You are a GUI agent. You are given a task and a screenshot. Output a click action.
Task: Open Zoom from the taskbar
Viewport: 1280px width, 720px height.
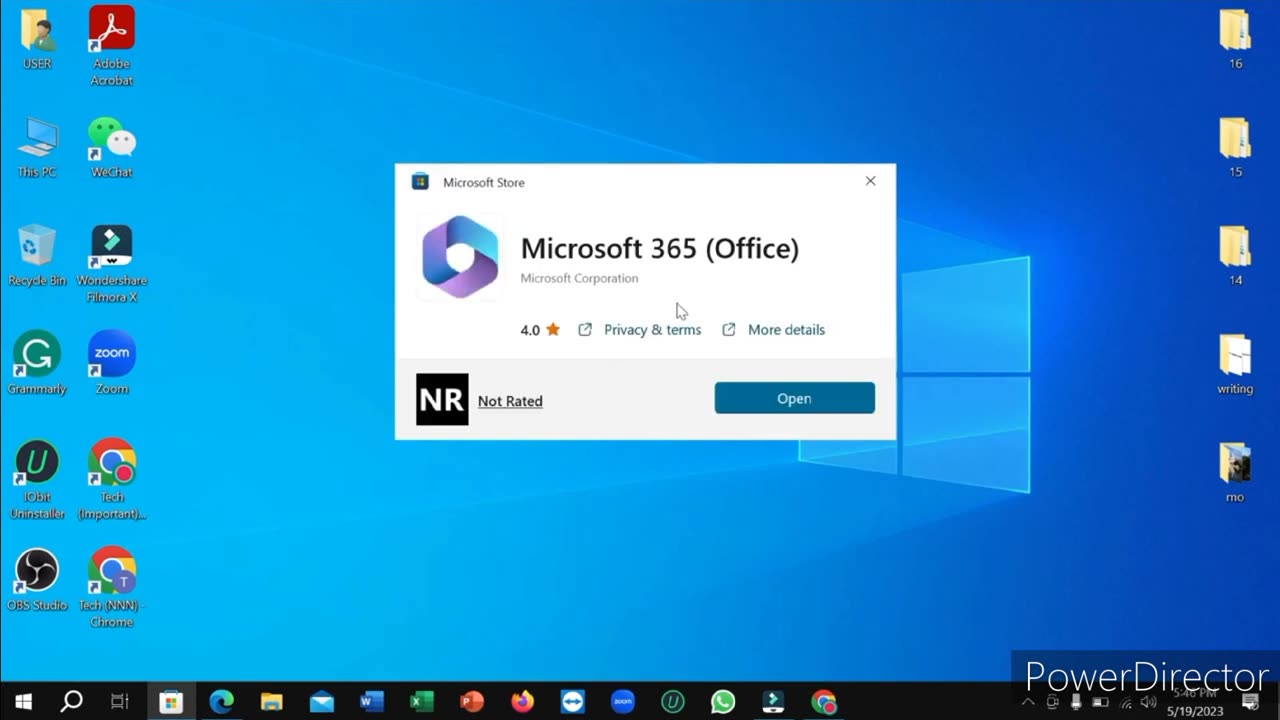(622, 702)
